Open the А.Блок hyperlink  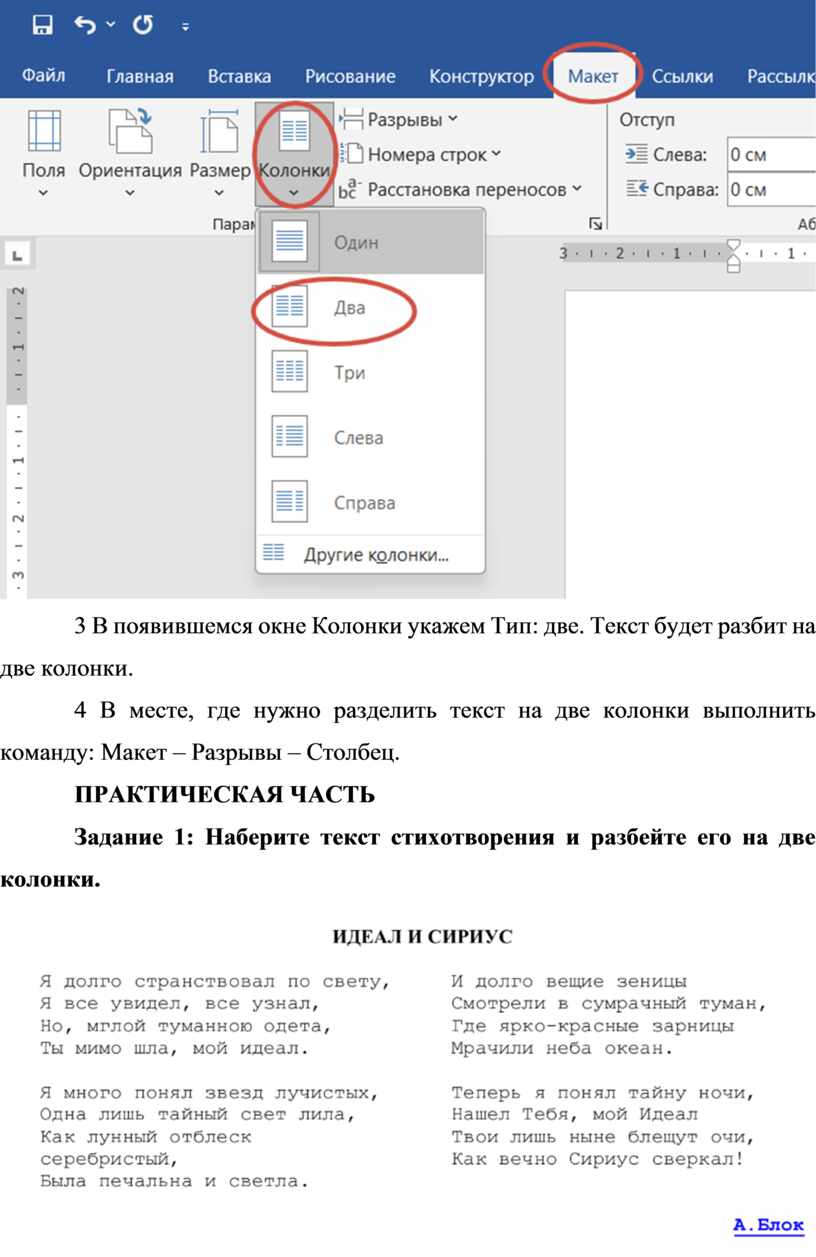(767, 1224)
